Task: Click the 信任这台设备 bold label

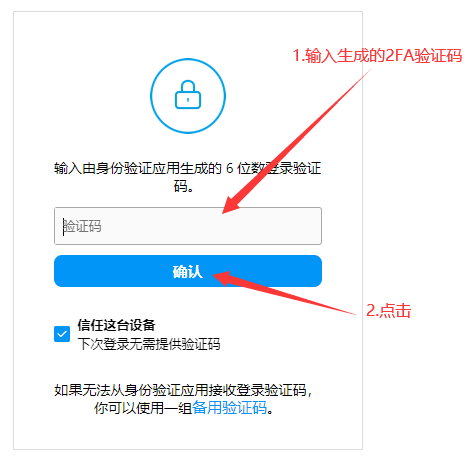Action: 116,325
